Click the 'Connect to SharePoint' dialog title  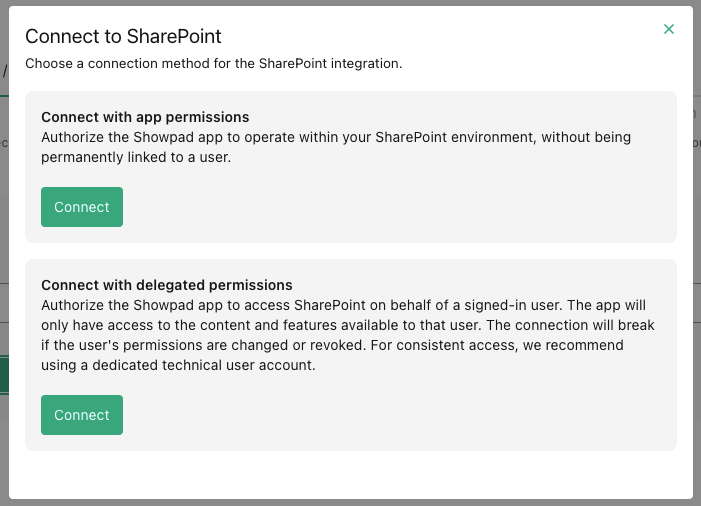123,36
